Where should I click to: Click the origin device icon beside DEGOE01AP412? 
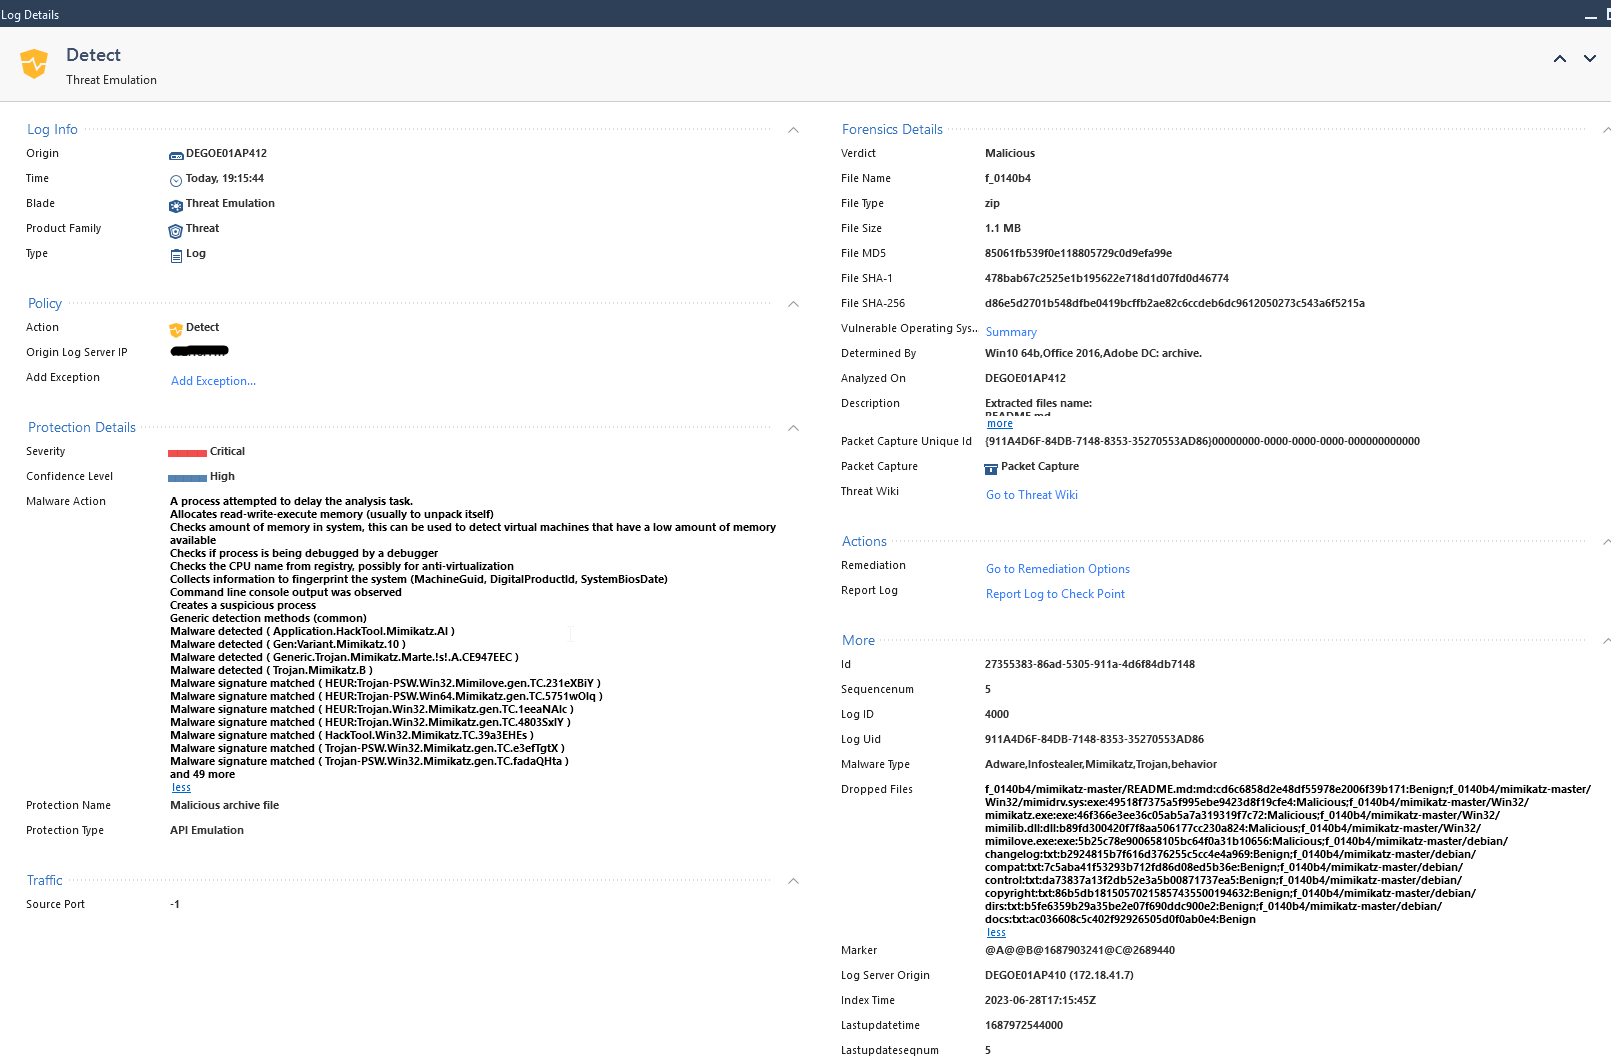[x=176, y=153]
